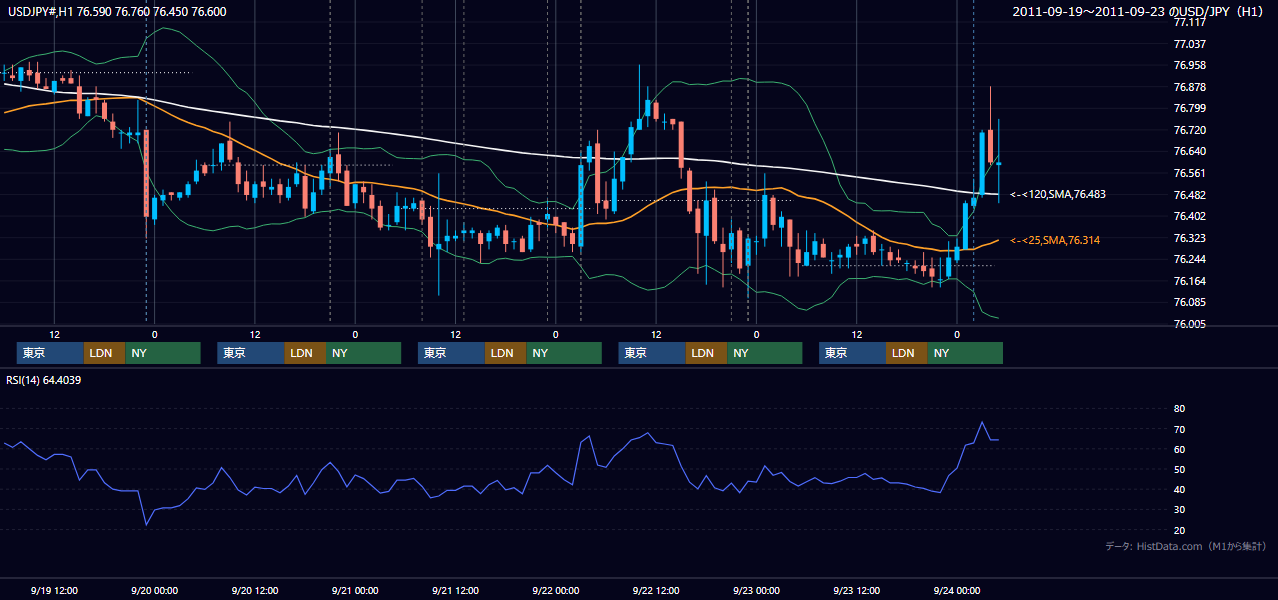Click RSI scale value 60
The image size is (1278, 600).
click(1179, 449)
